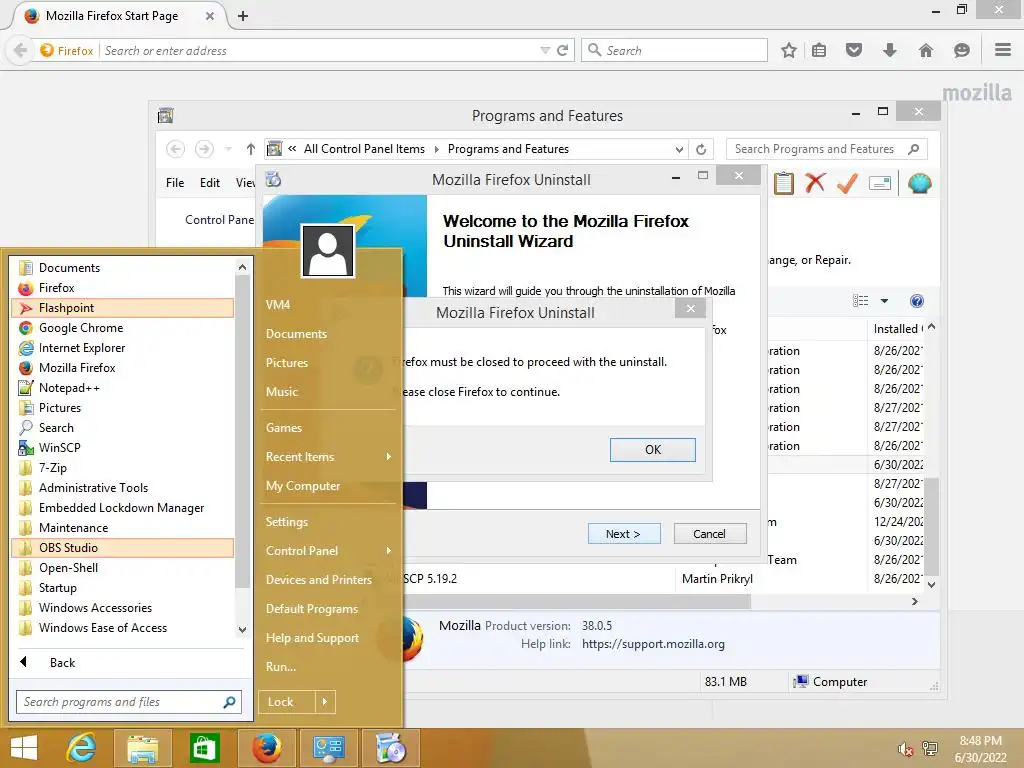The height and width of the screenshot is (768, 1024).
Task: Open Devices and Printers in start menu
Action: 319,580
